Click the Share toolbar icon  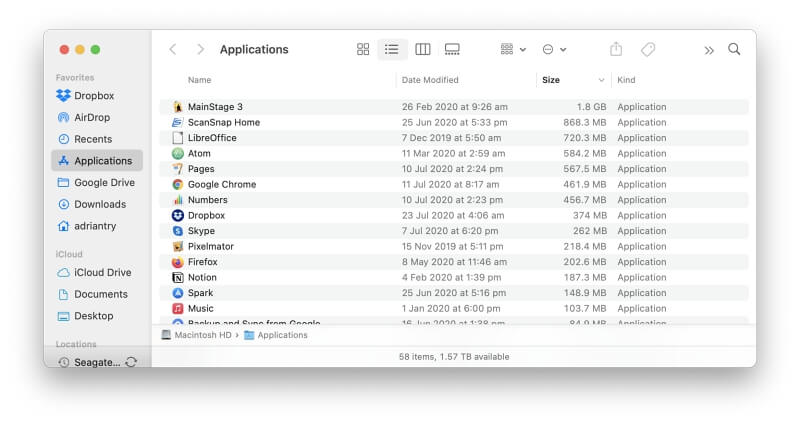(x=616, y=49)
